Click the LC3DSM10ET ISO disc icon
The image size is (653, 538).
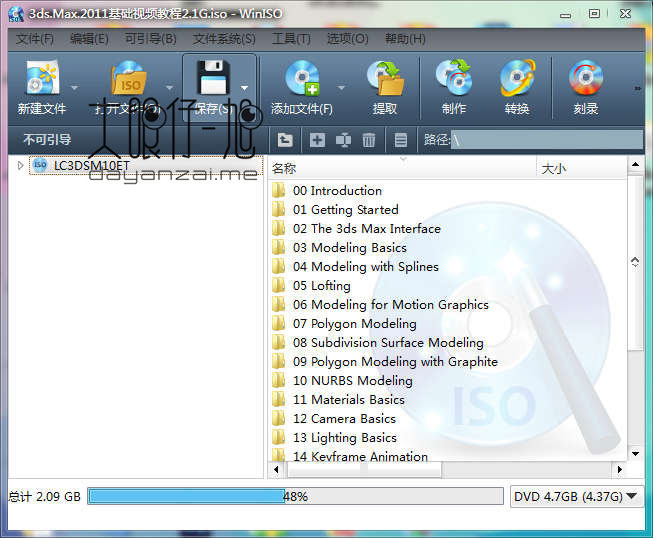[40, 165]
